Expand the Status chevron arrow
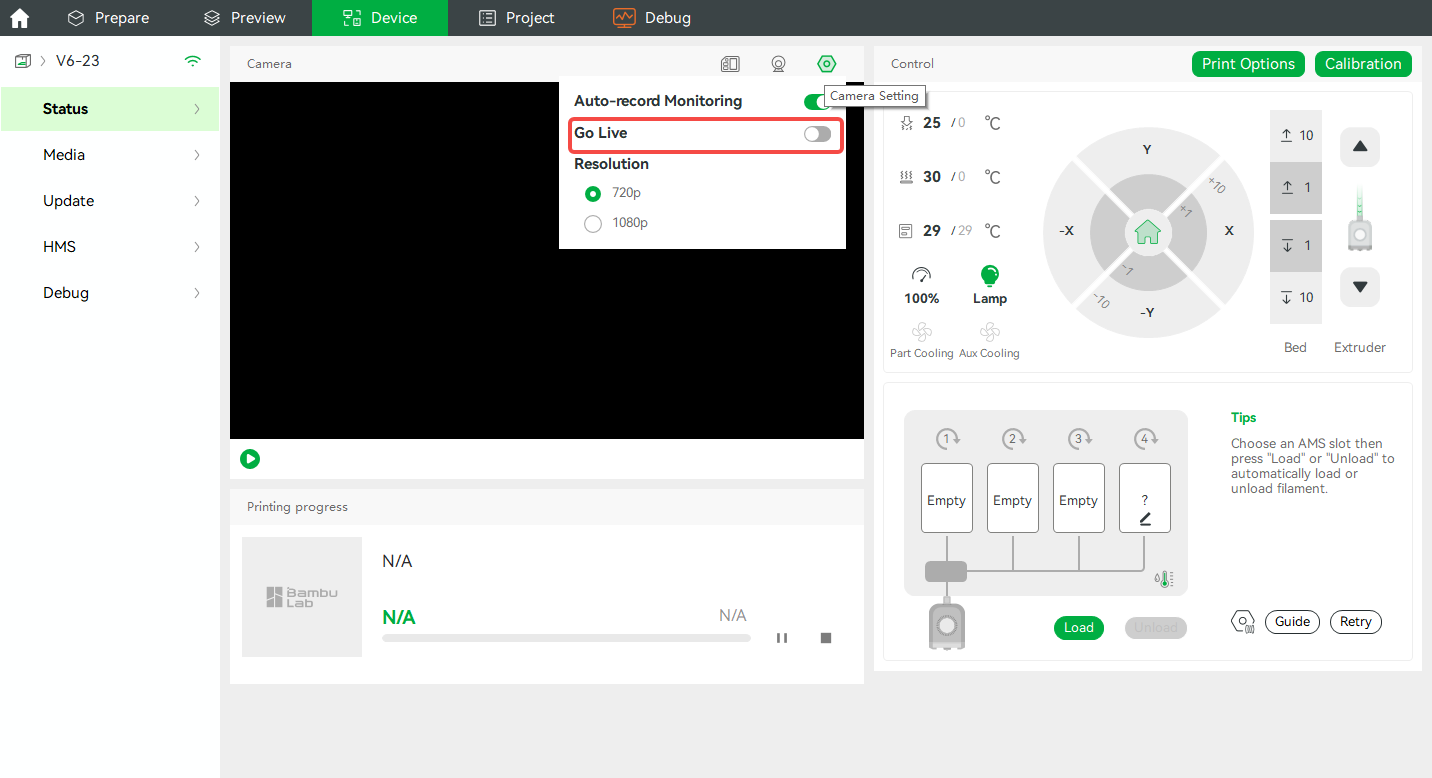Screen dimensions: 1432x778 point(197,109)
